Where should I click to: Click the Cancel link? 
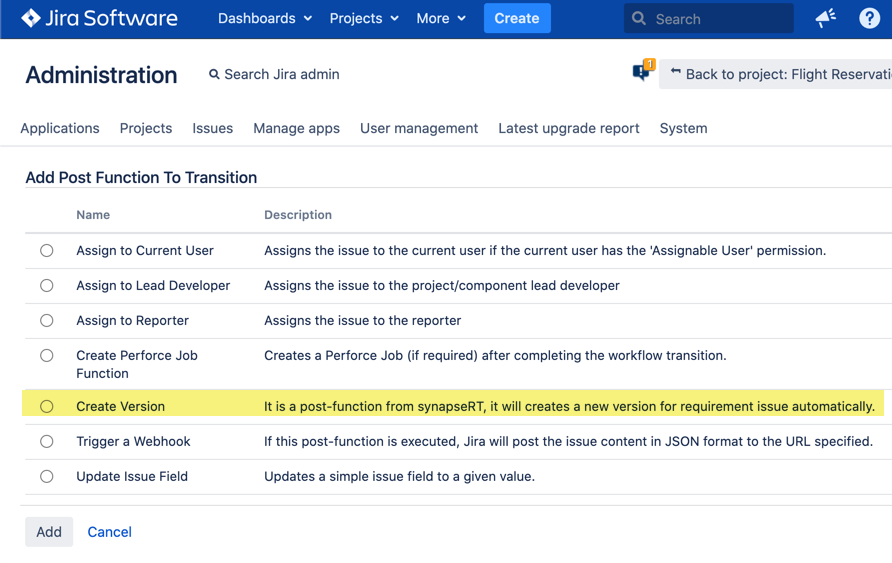coord(109,532)
